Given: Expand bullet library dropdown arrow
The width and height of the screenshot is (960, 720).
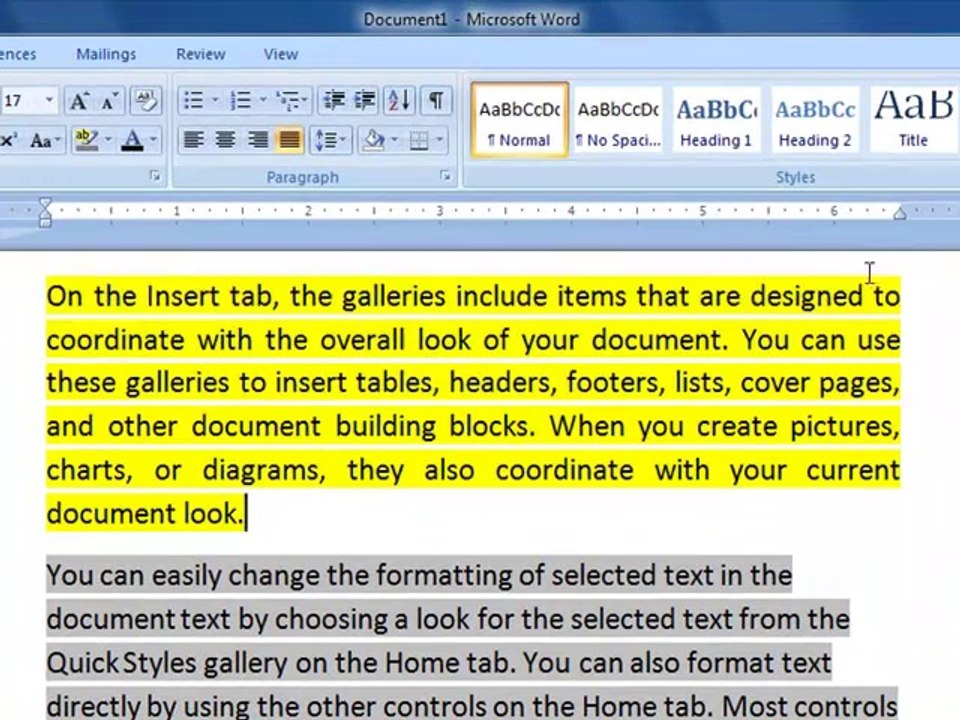Looking at the screenshot, I should (x=215, y=100).
